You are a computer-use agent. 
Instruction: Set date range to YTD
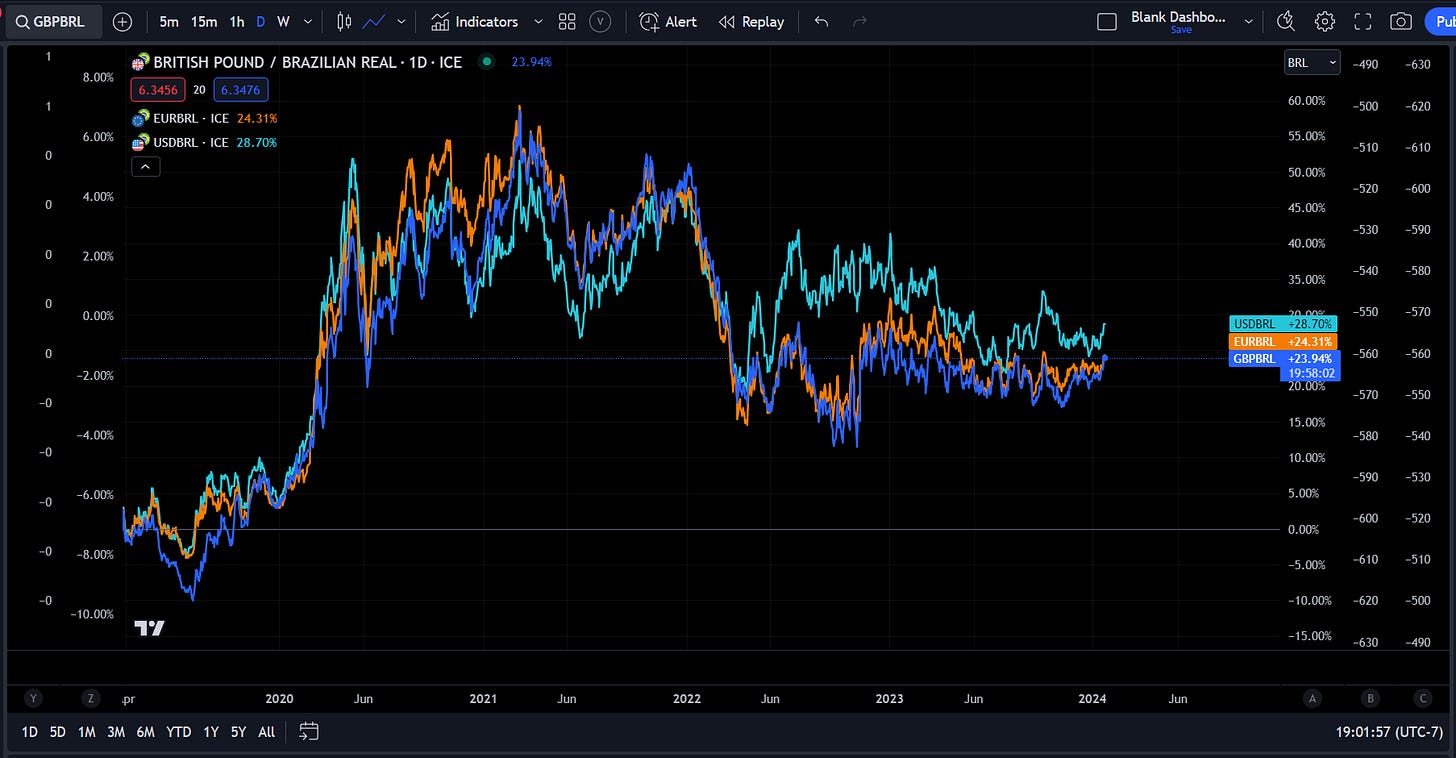(x=179, y=732)
